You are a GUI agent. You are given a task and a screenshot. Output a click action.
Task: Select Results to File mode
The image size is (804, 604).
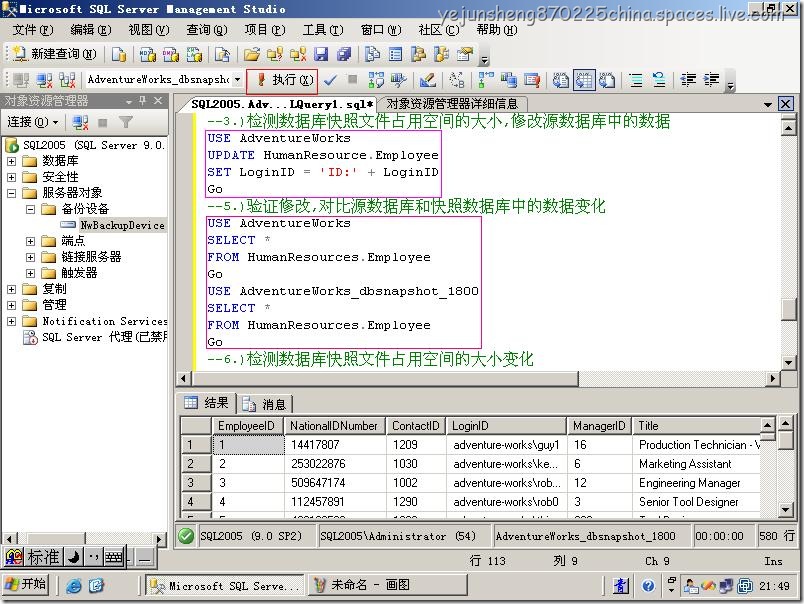[607, 80]
